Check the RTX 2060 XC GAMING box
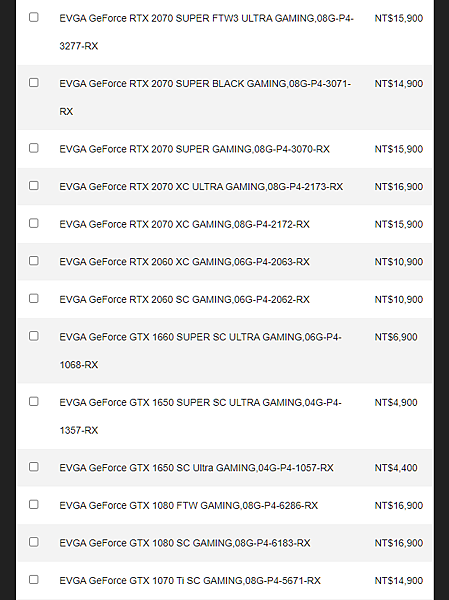This screenshot has width=449, height=600. [x=34, y=261]
